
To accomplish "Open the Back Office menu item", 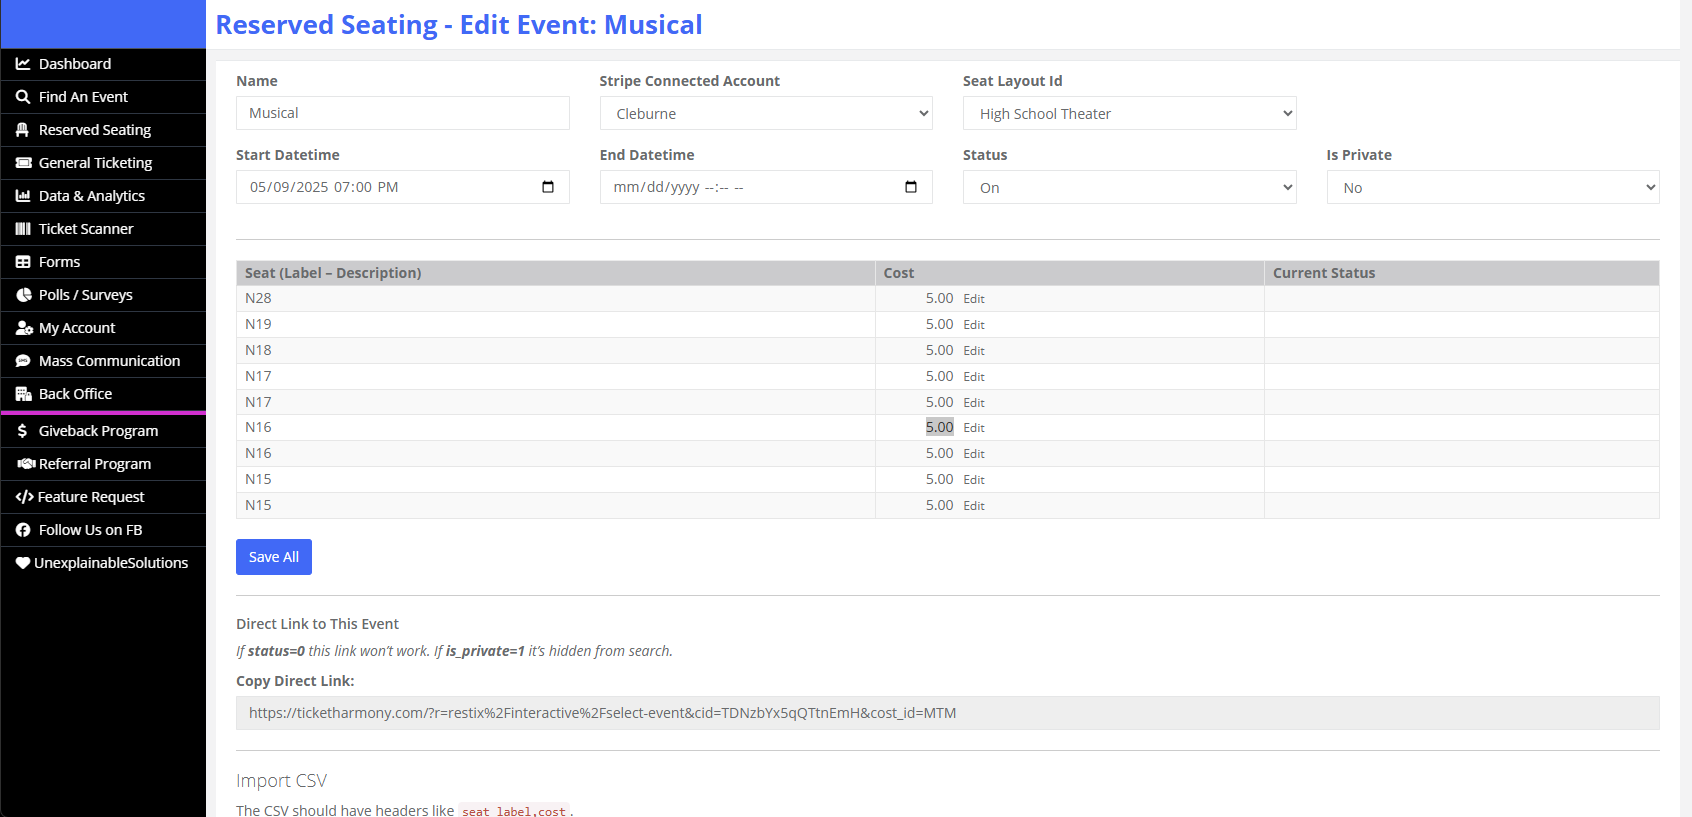I will click(75, 394).
